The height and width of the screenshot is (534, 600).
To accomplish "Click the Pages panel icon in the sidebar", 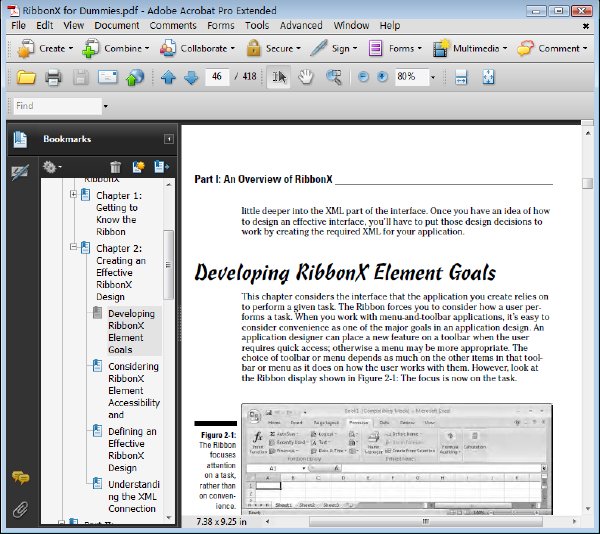I will (20, 139).
